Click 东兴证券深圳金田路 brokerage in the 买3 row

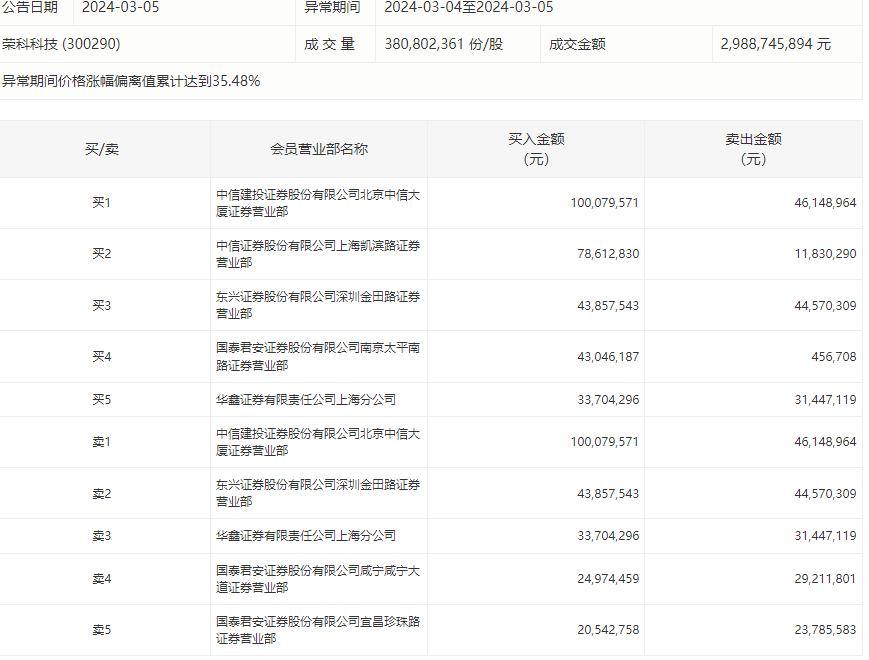click(x=318, y=305)
